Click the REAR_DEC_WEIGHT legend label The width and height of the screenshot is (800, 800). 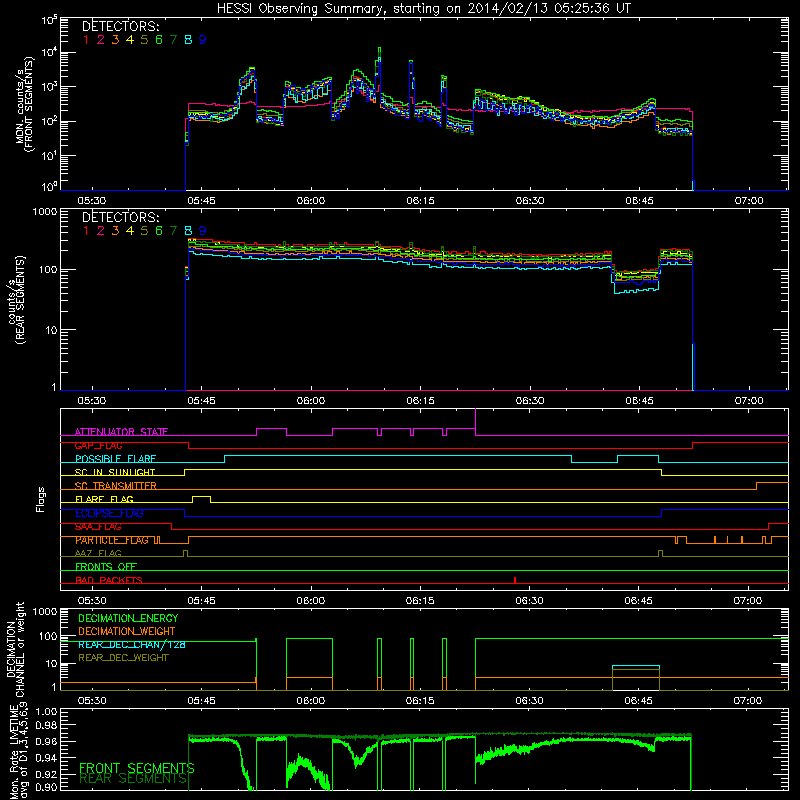pos(123,658)
